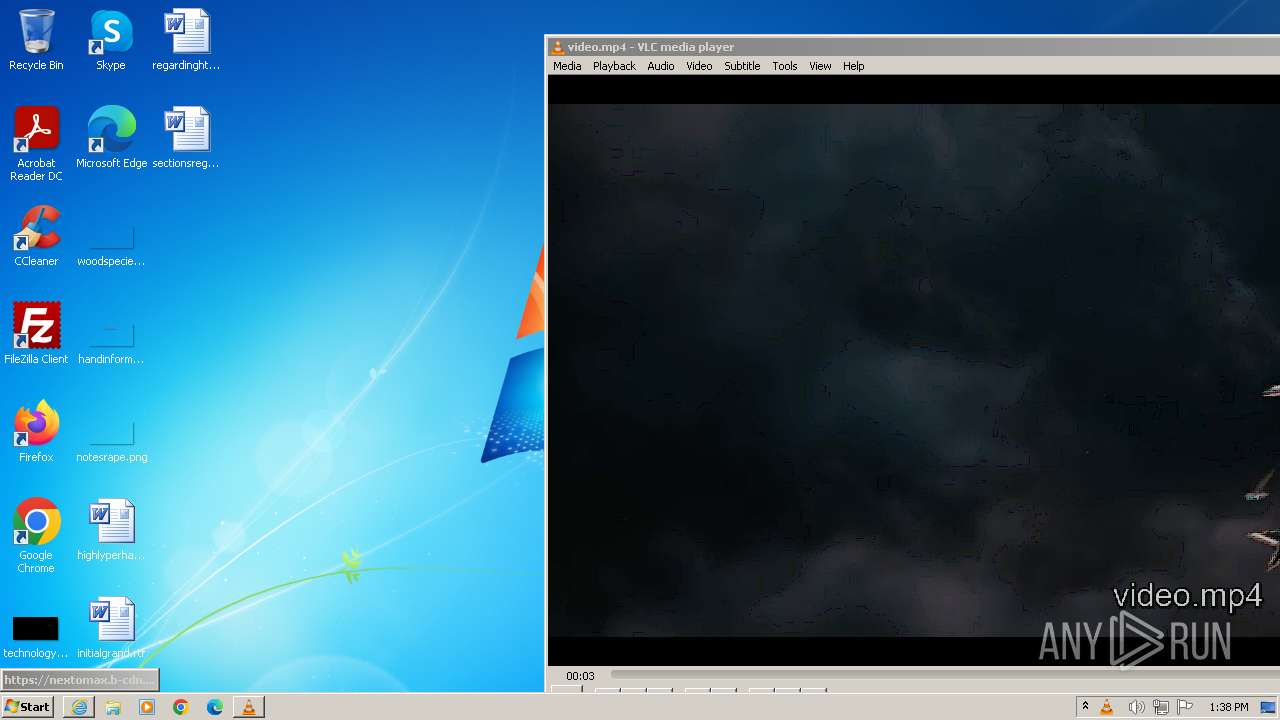Launch Firefox from the desktop

click(36, 432)
